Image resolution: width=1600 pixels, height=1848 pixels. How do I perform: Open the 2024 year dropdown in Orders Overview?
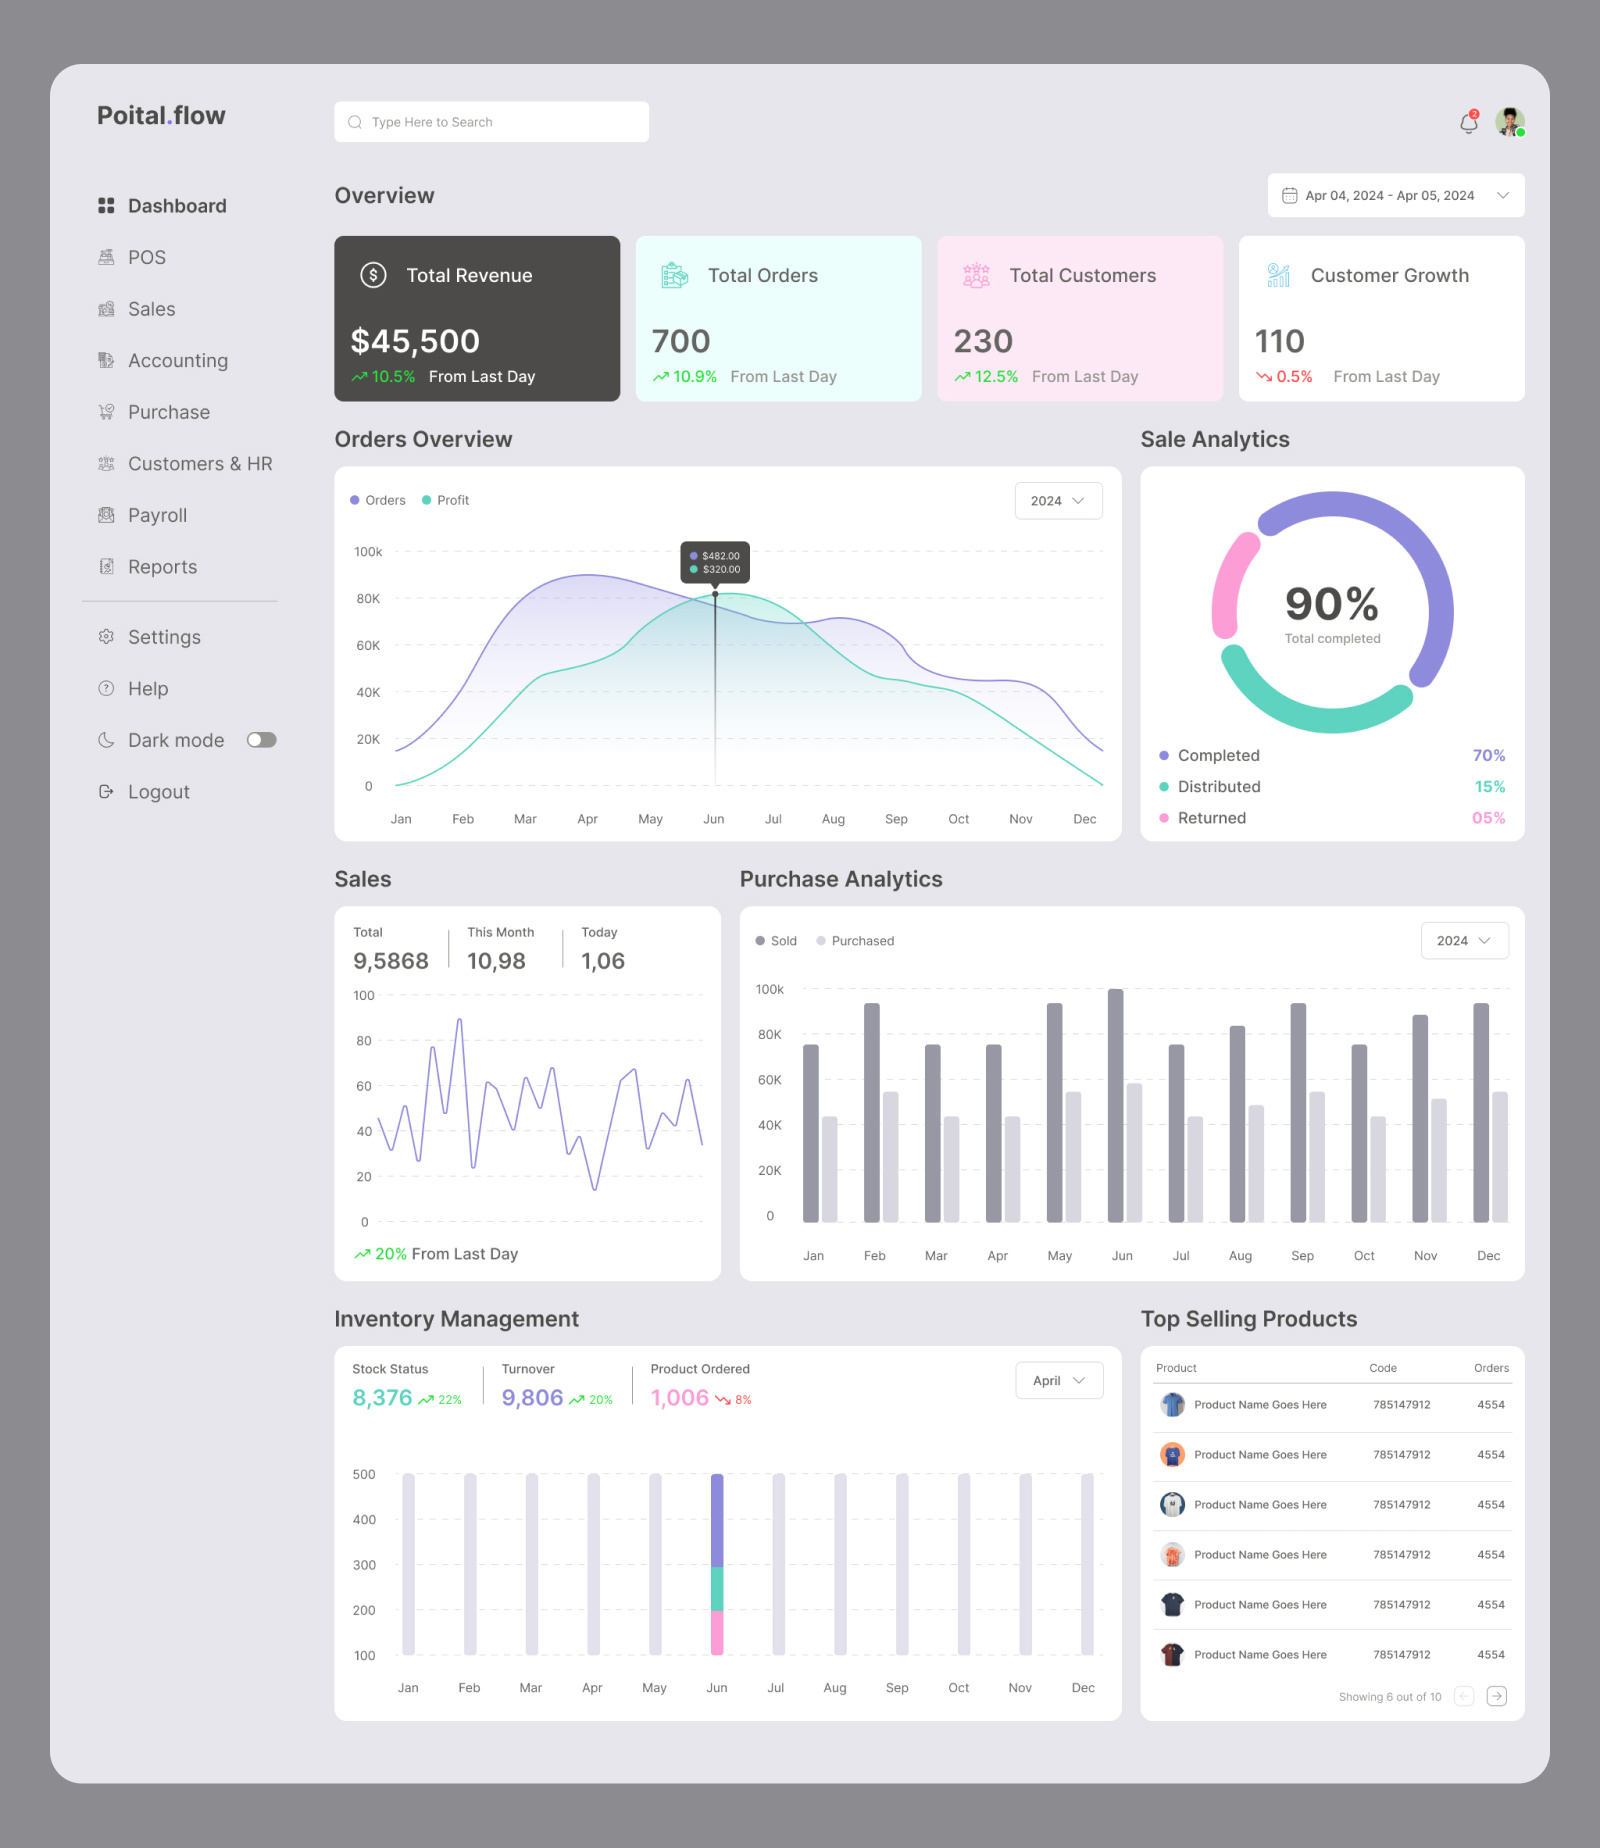(1057, 500)
